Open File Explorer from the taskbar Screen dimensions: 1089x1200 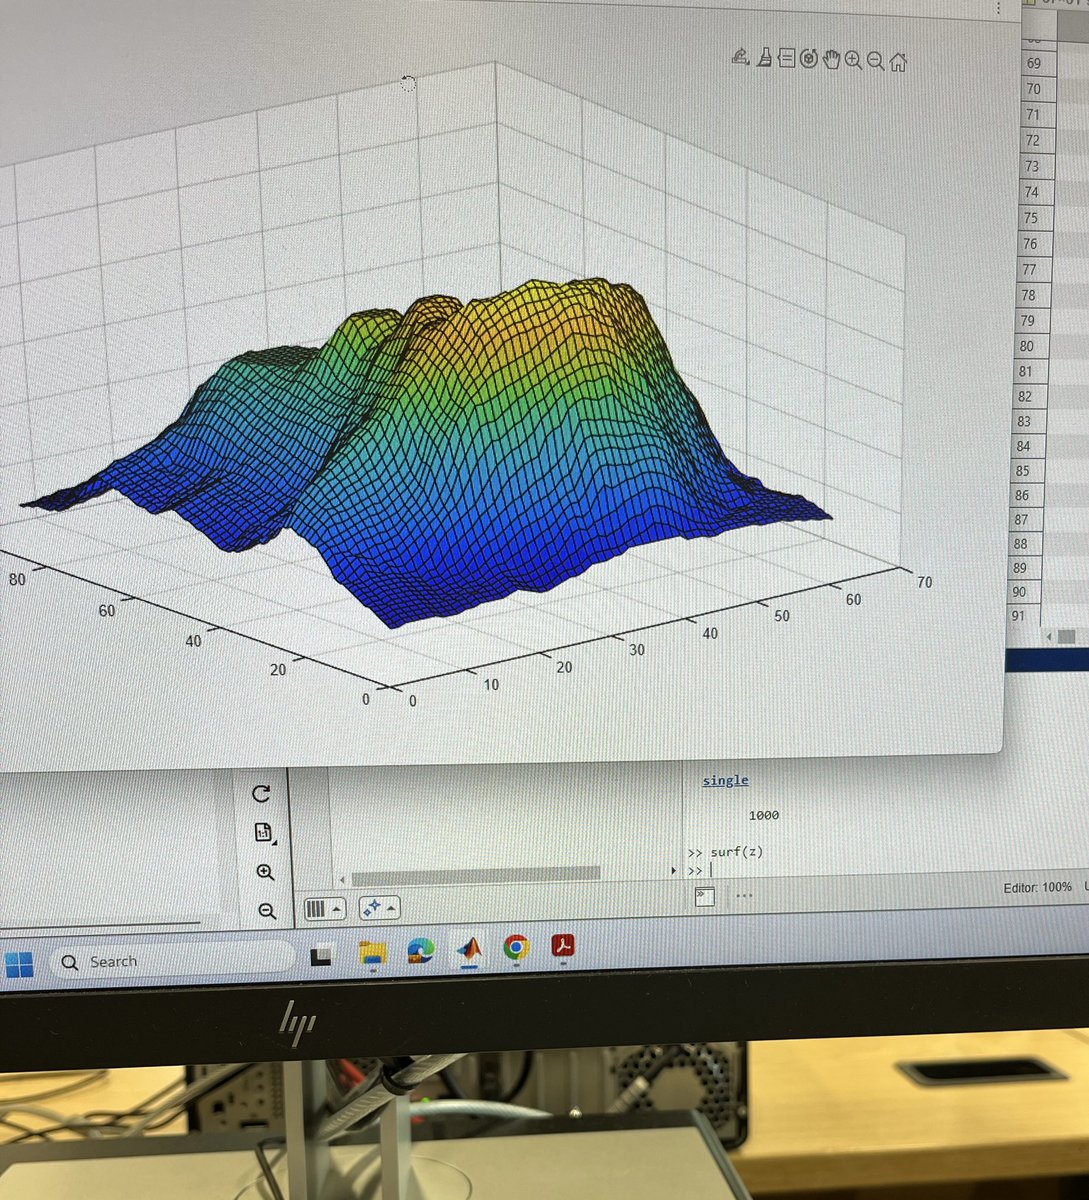pos(372,954)
